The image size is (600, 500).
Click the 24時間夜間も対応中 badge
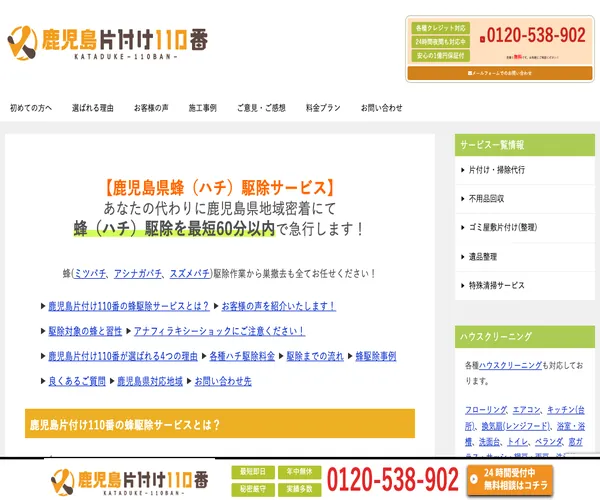(x=441, y=42)
